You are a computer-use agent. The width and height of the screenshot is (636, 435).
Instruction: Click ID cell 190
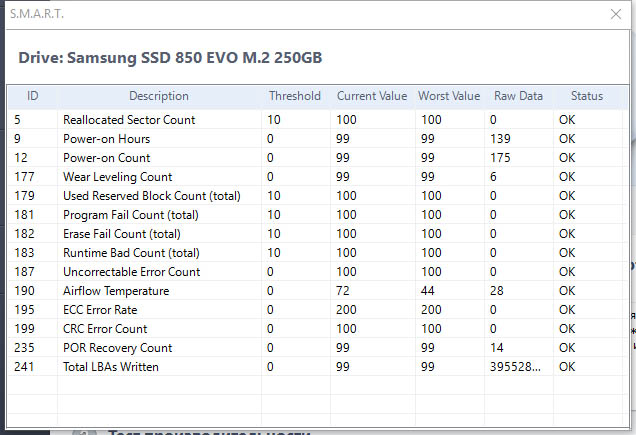tap(24, 291)
